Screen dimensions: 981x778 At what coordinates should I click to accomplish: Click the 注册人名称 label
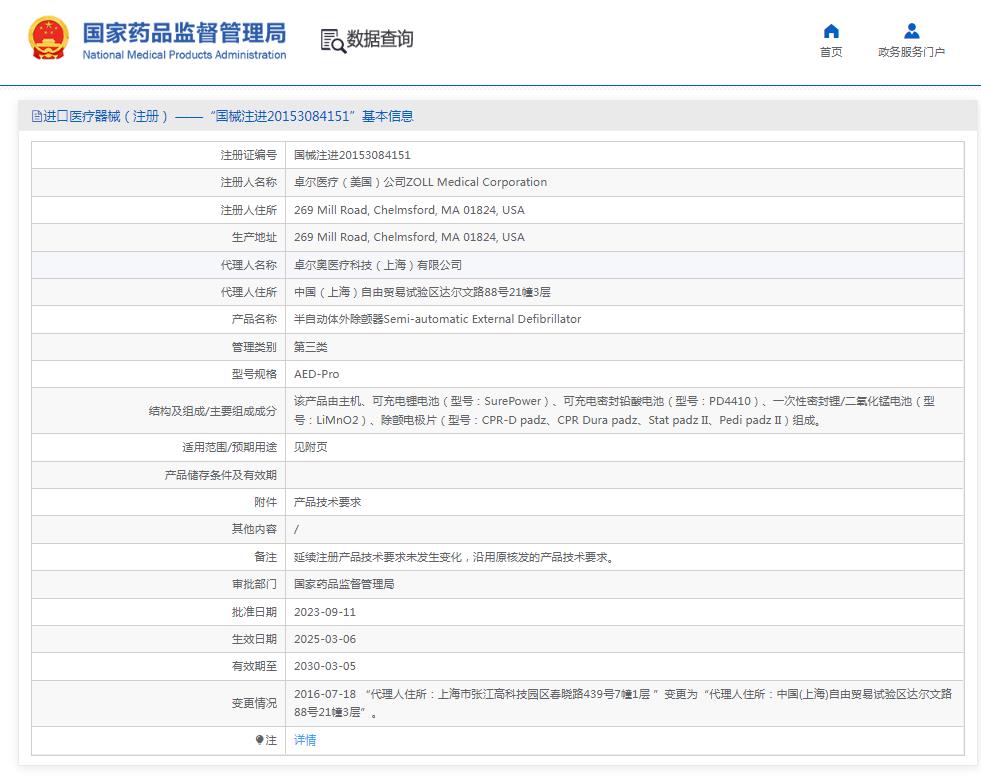[x=248, y=182]
